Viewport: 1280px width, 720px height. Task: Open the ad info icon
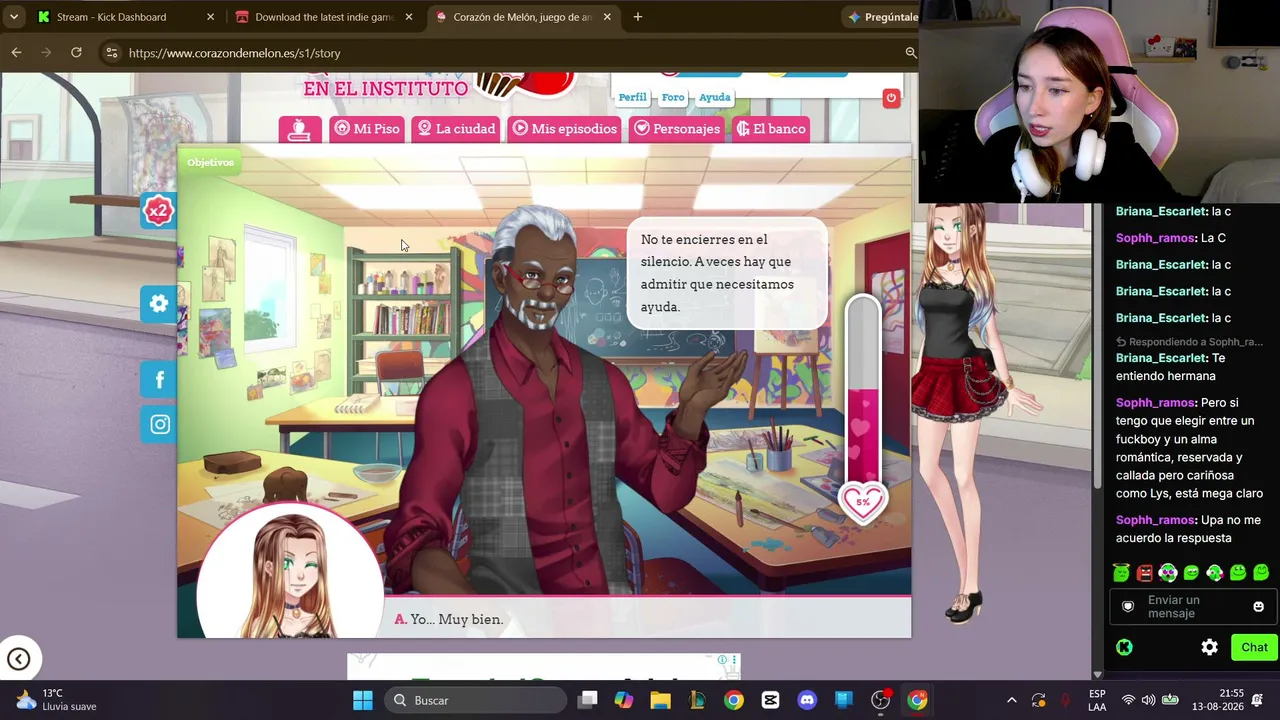click(x=722, y=660)
